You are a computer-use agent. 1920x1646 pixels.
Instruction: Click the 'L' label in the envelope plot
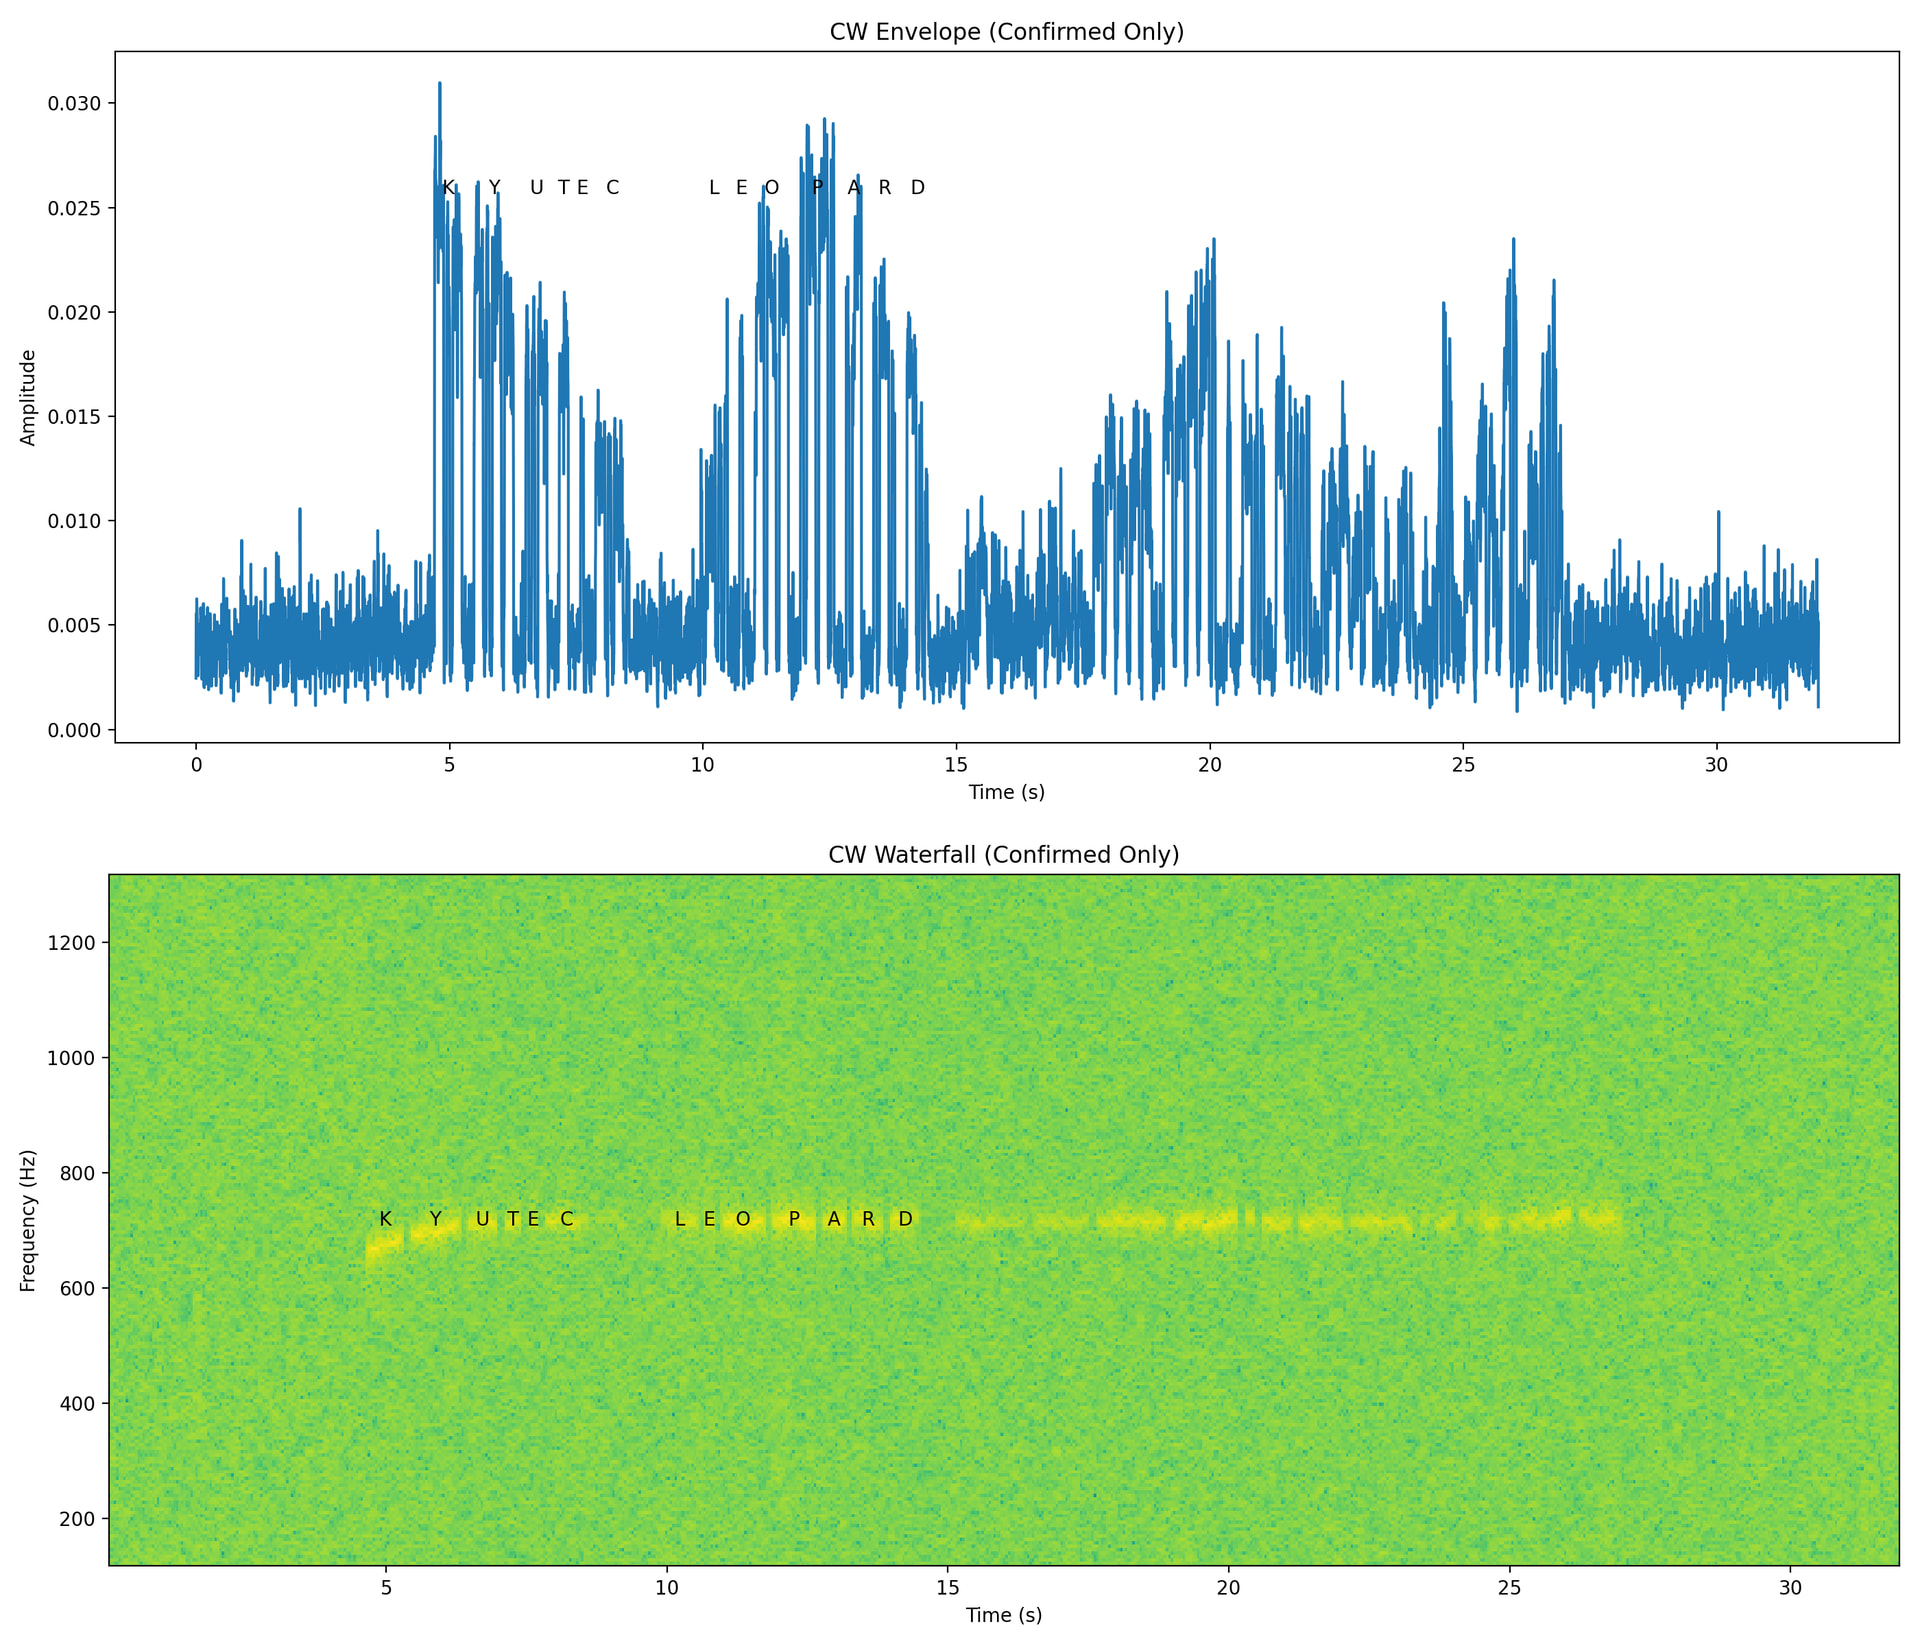[x=713, y=188]
